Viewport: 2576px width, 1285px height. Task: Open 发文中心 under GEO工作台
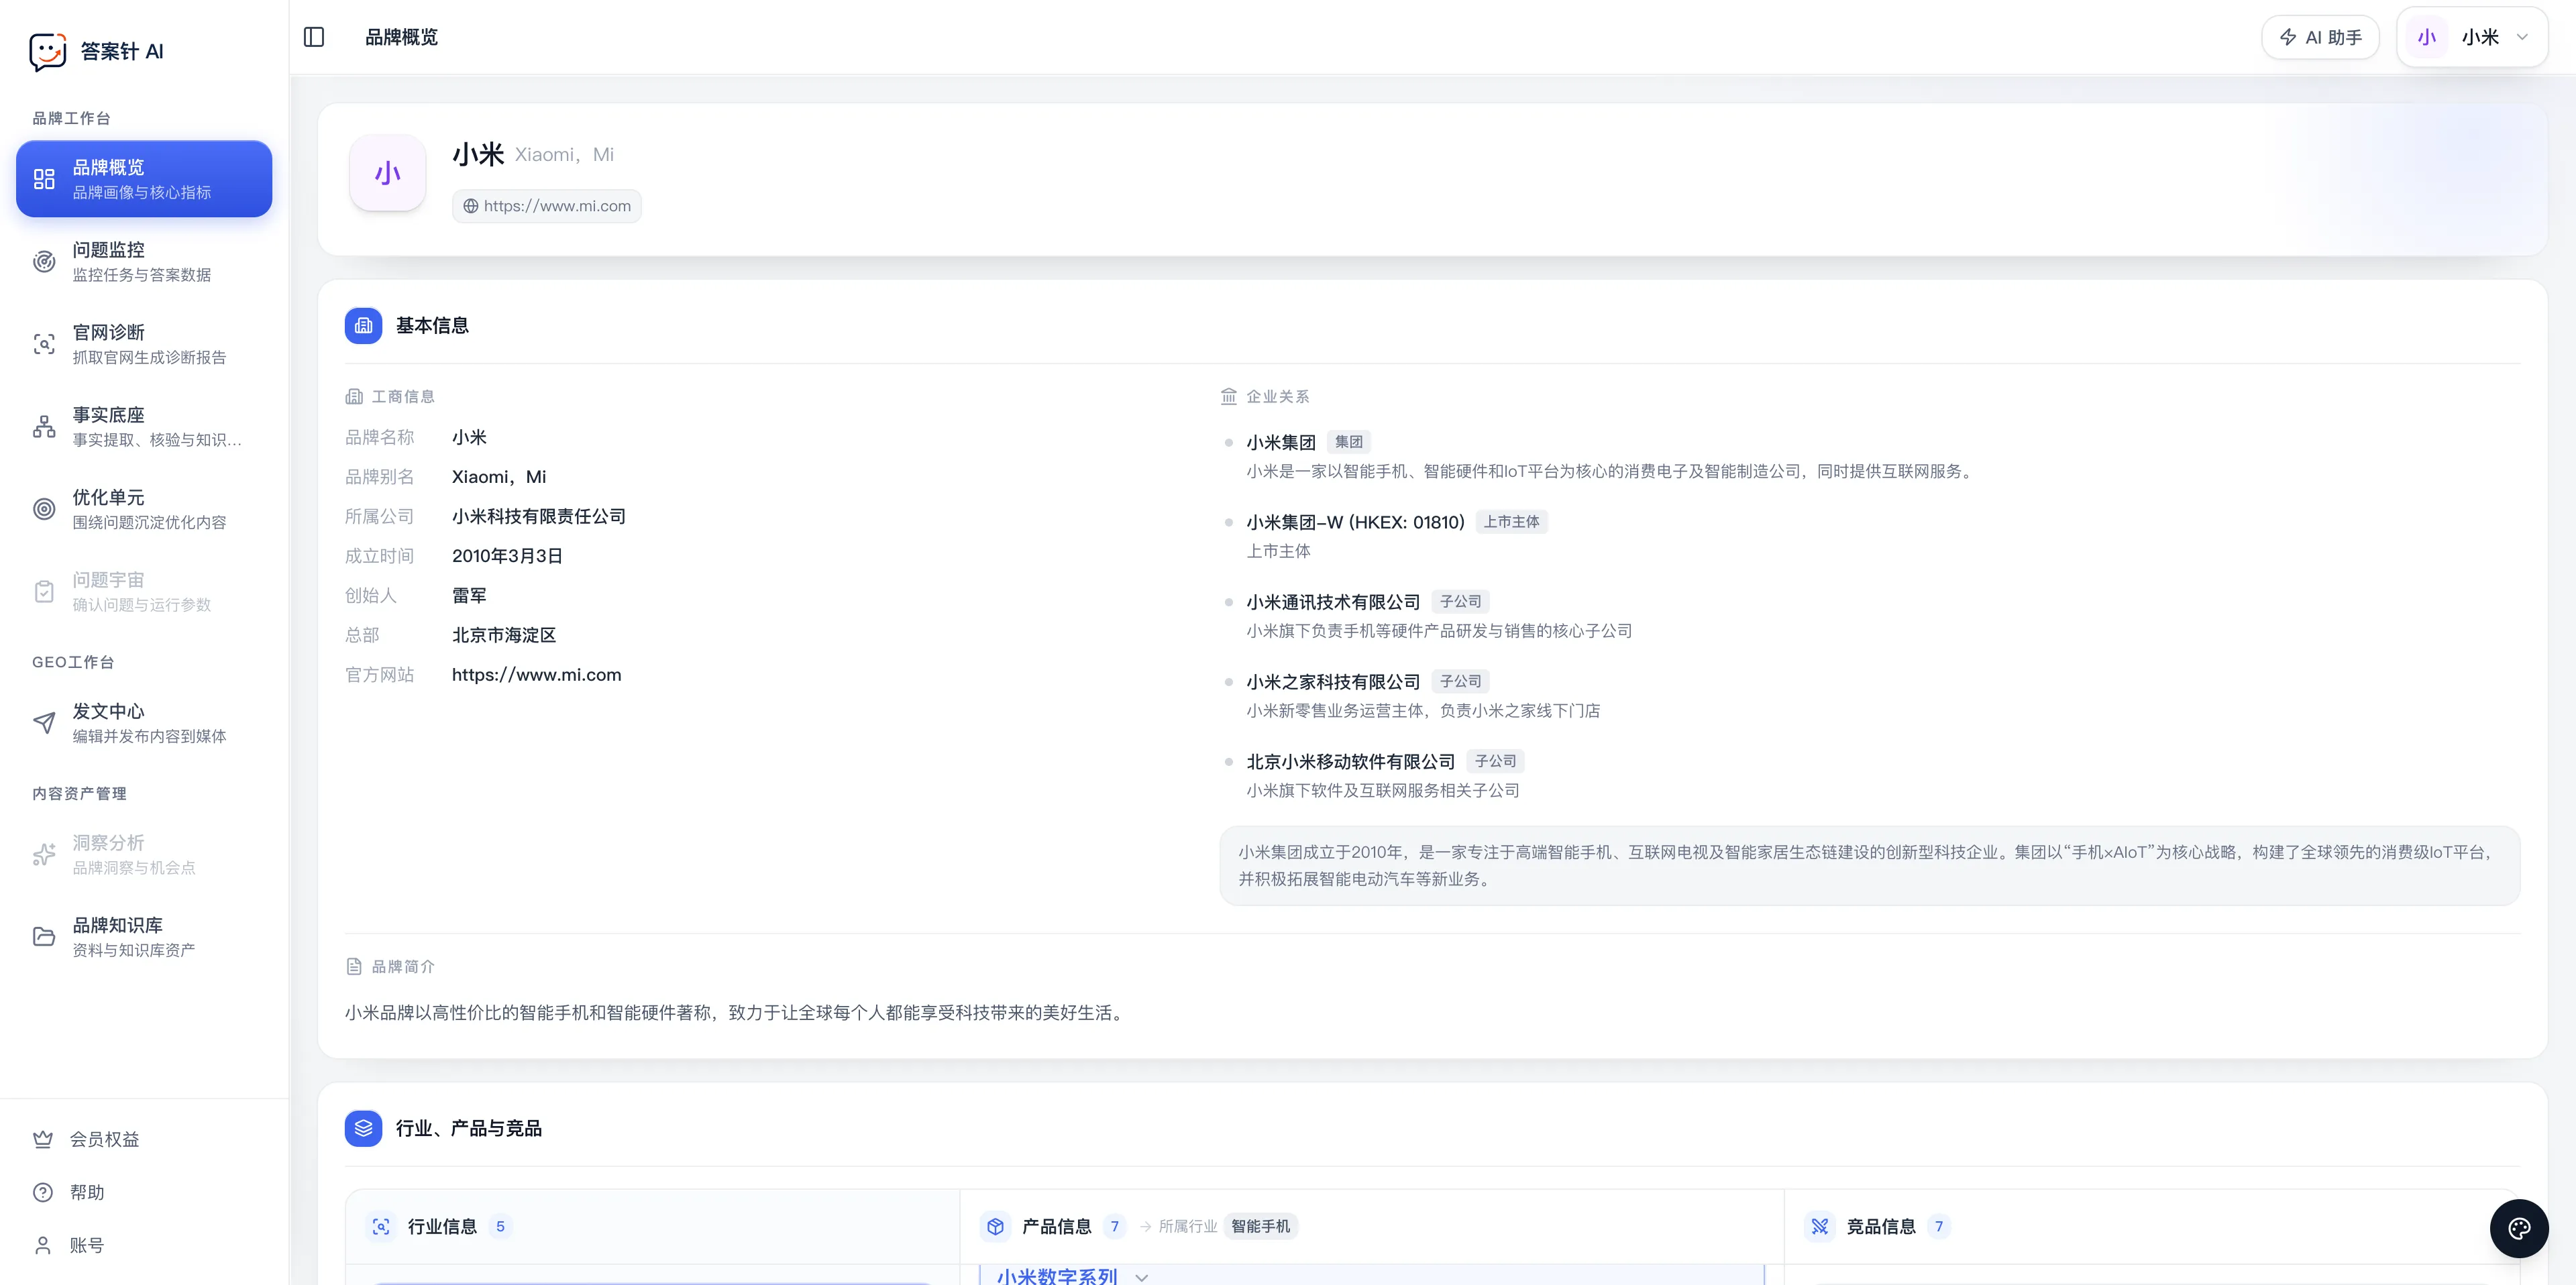(144, 723)
